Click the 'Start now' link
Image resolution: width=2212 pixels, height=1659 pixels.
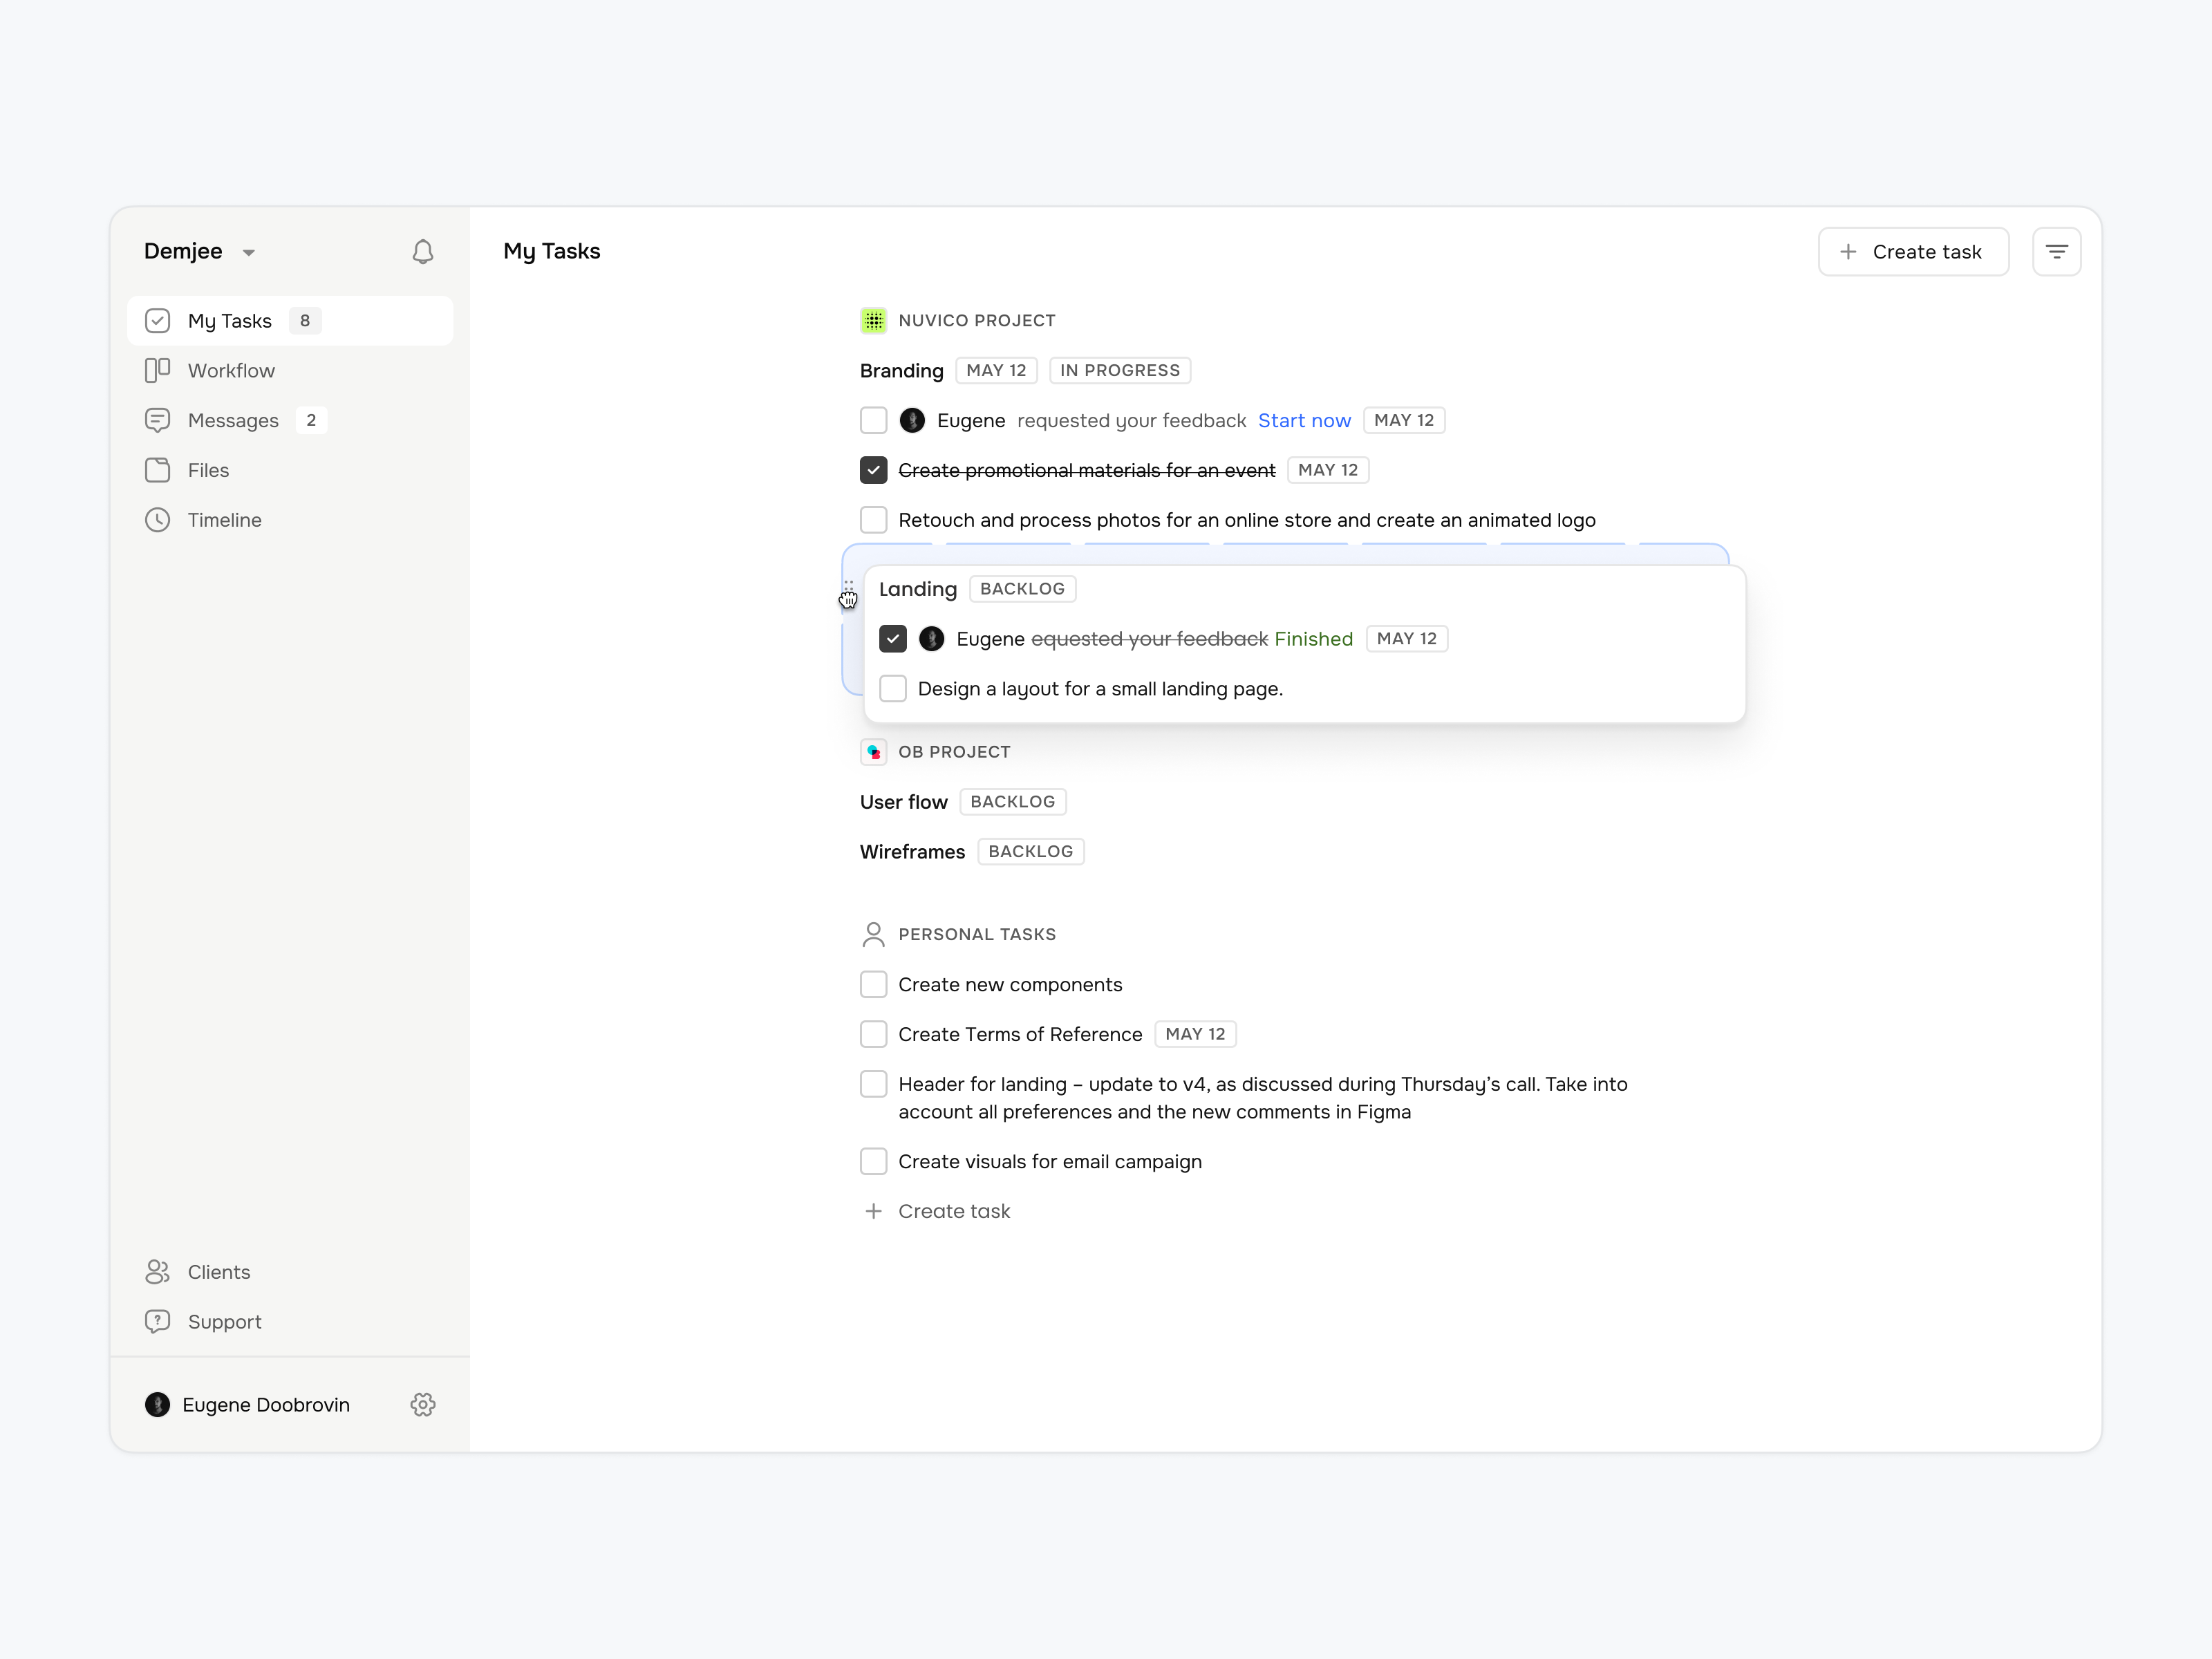coord(1304,420)
